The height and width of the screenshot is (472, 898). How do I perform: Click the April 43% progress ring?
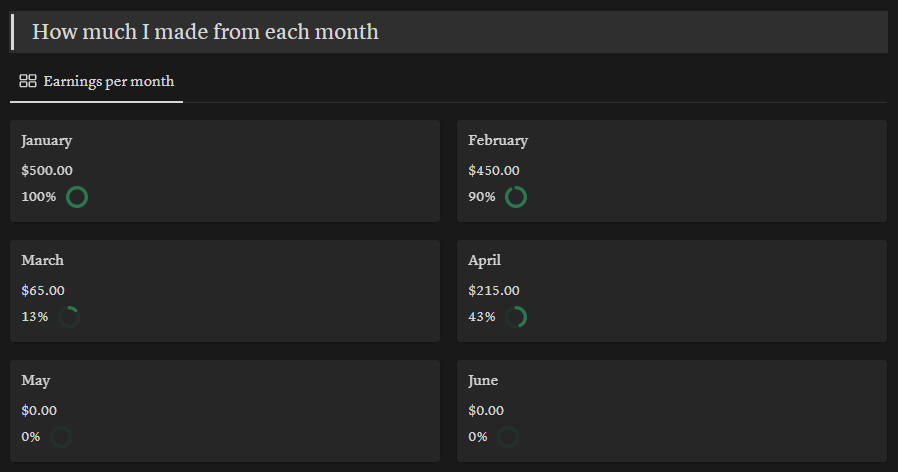pos(516,317)
